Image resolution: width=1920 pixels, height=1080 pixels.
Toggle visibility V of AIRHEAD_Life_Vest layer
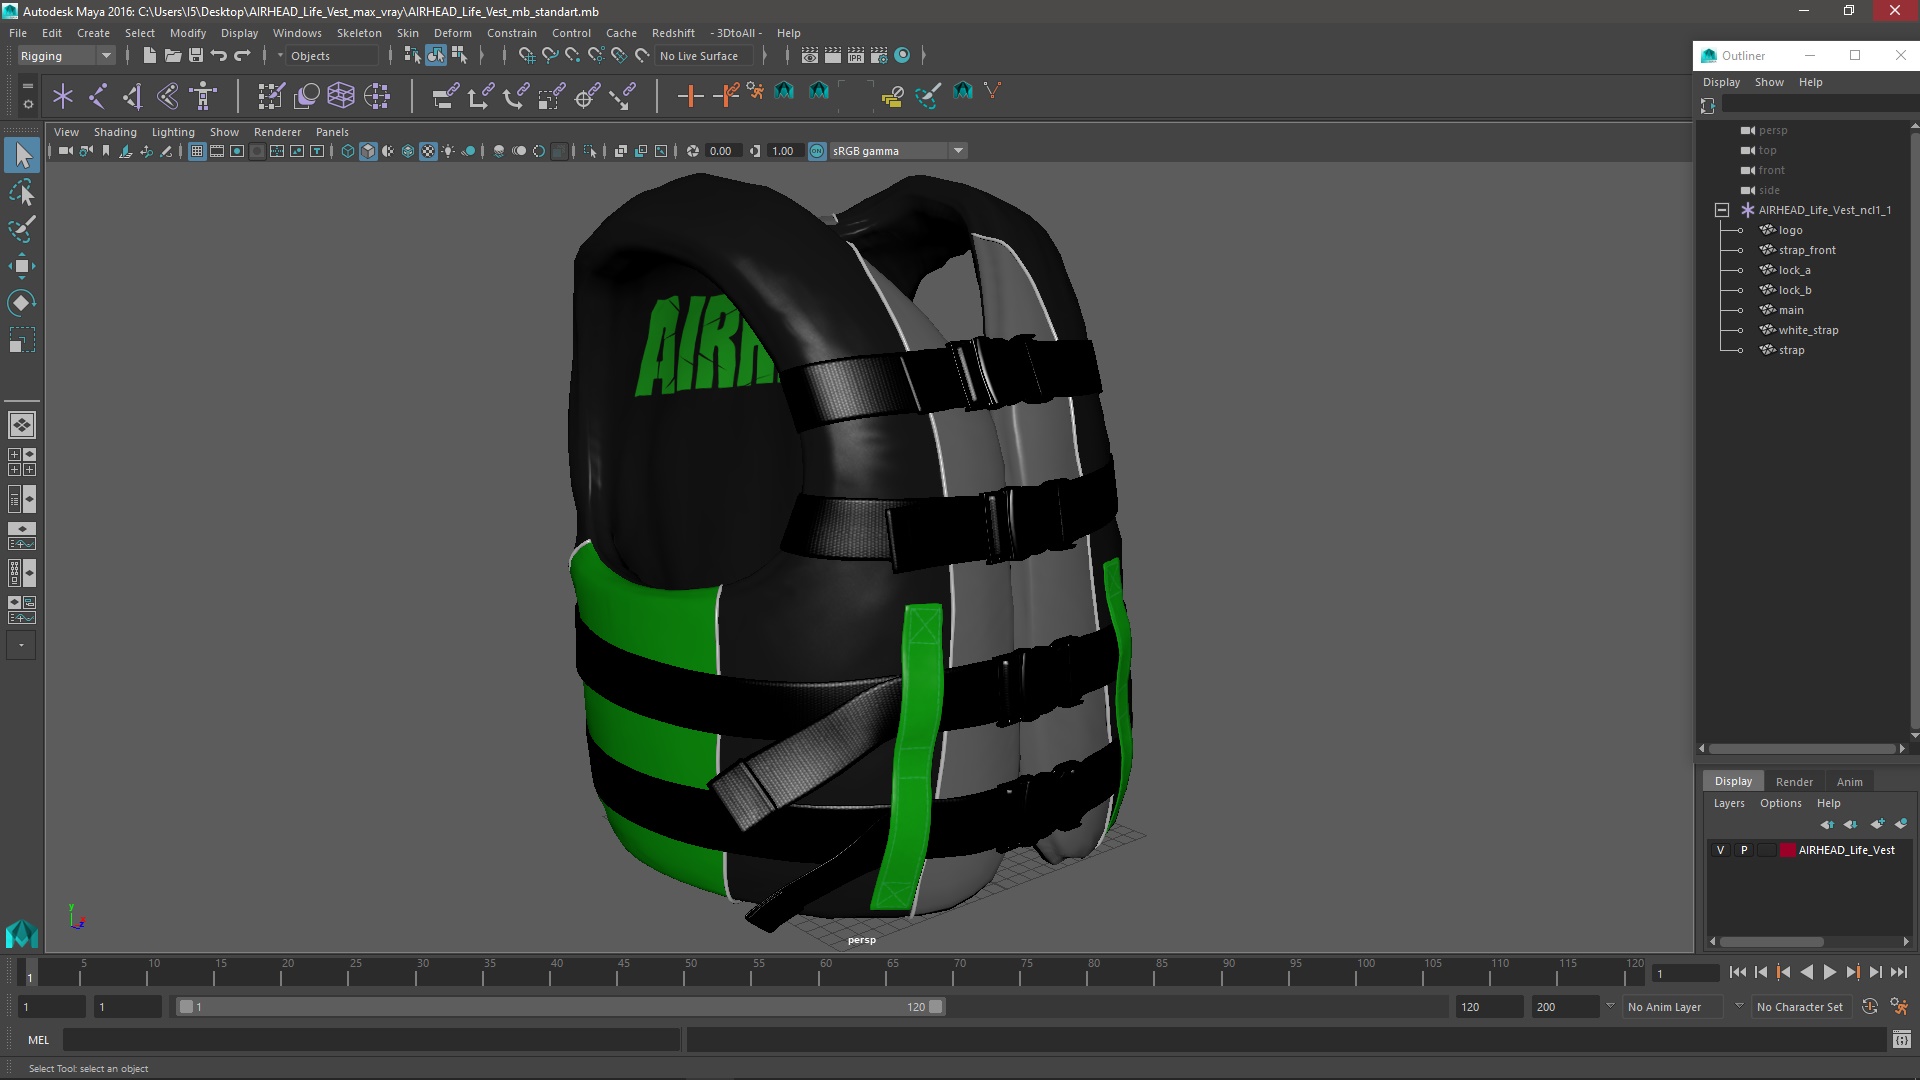point(1720,850)
